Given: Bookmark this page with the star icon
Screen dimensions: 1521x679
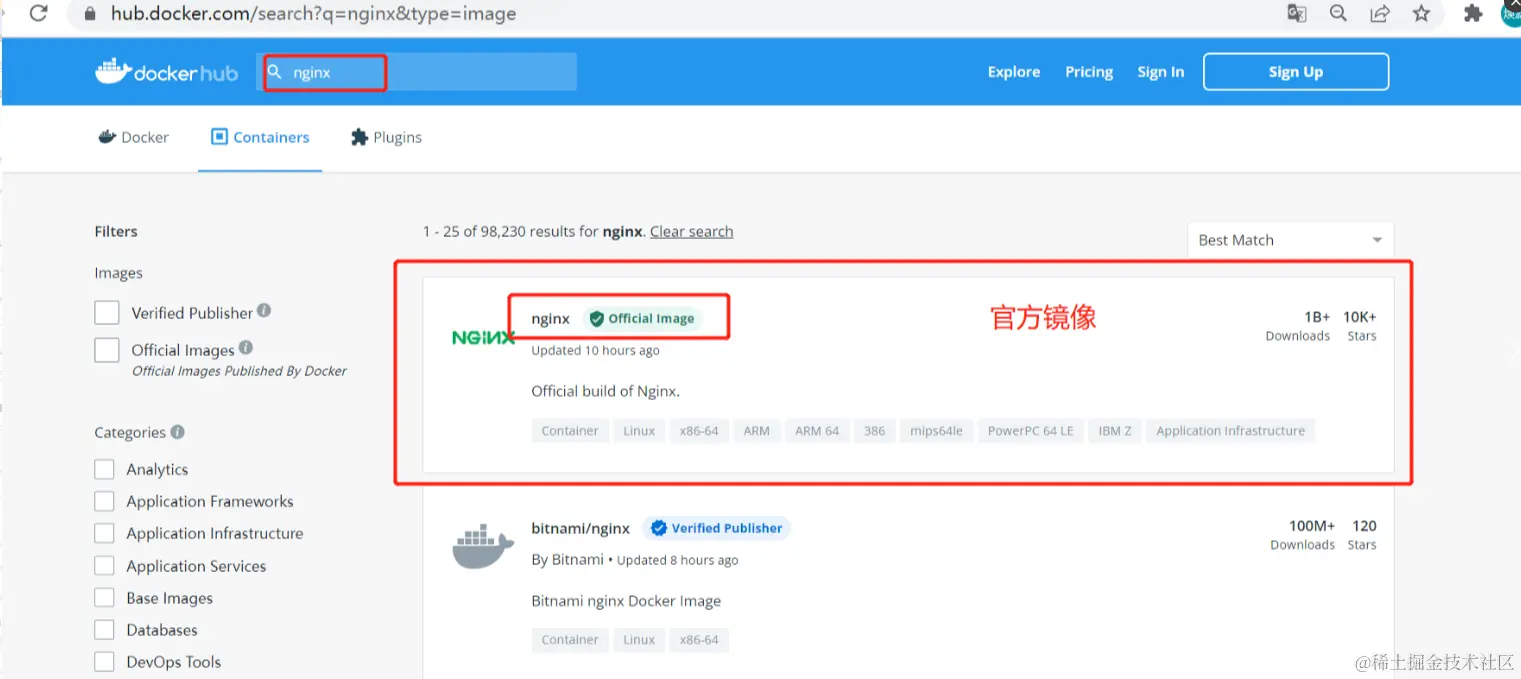Looking at the screenshot, I should pyautogui.click(x=1421, y=14).
